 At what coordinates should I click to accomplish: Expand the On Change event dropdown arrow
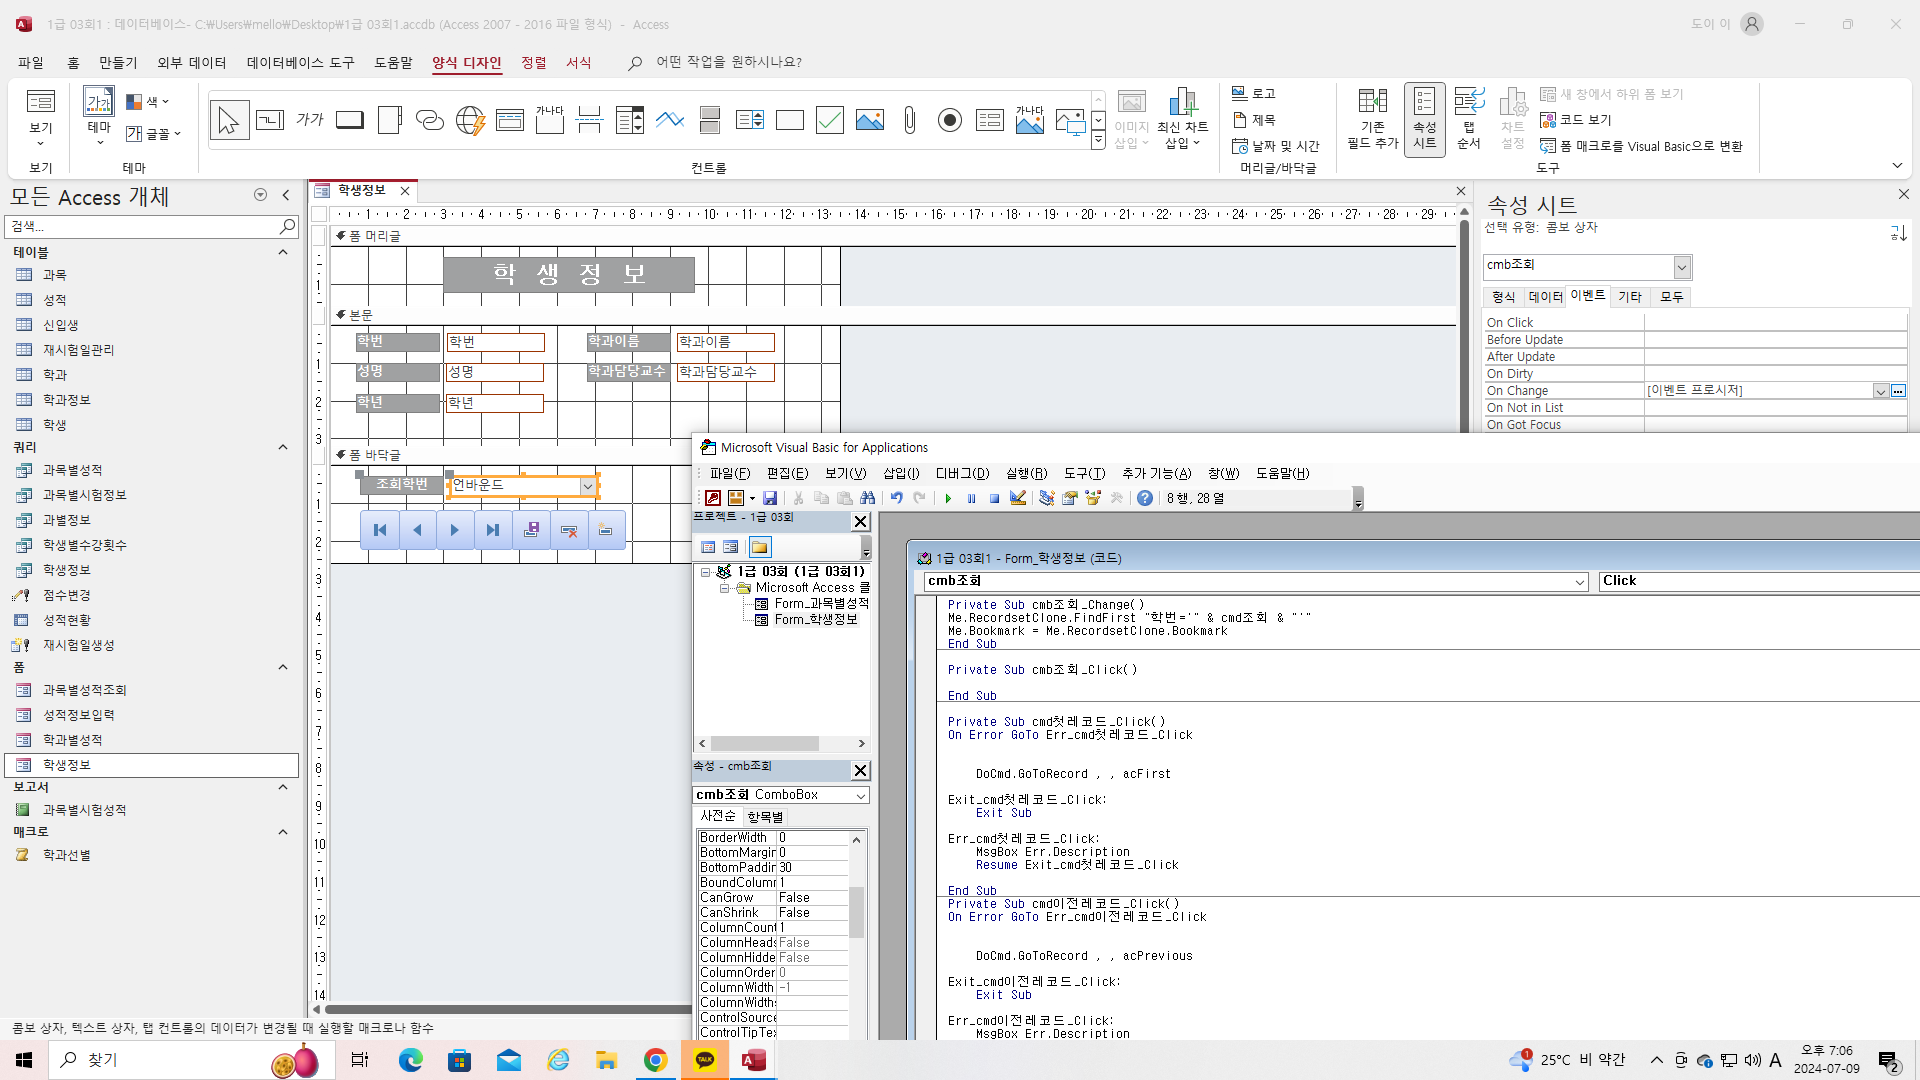coord(1880,391)
